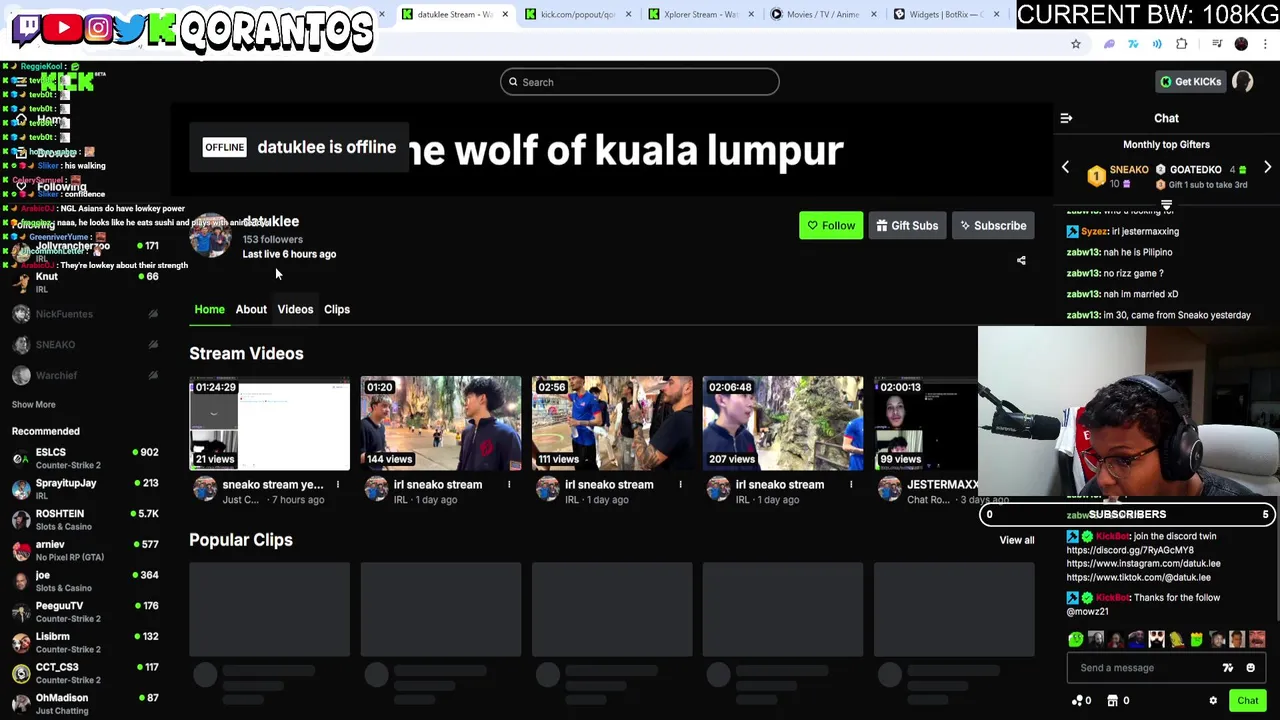
Task: Click the Get KICKs button
Action: pos(1190,82)
